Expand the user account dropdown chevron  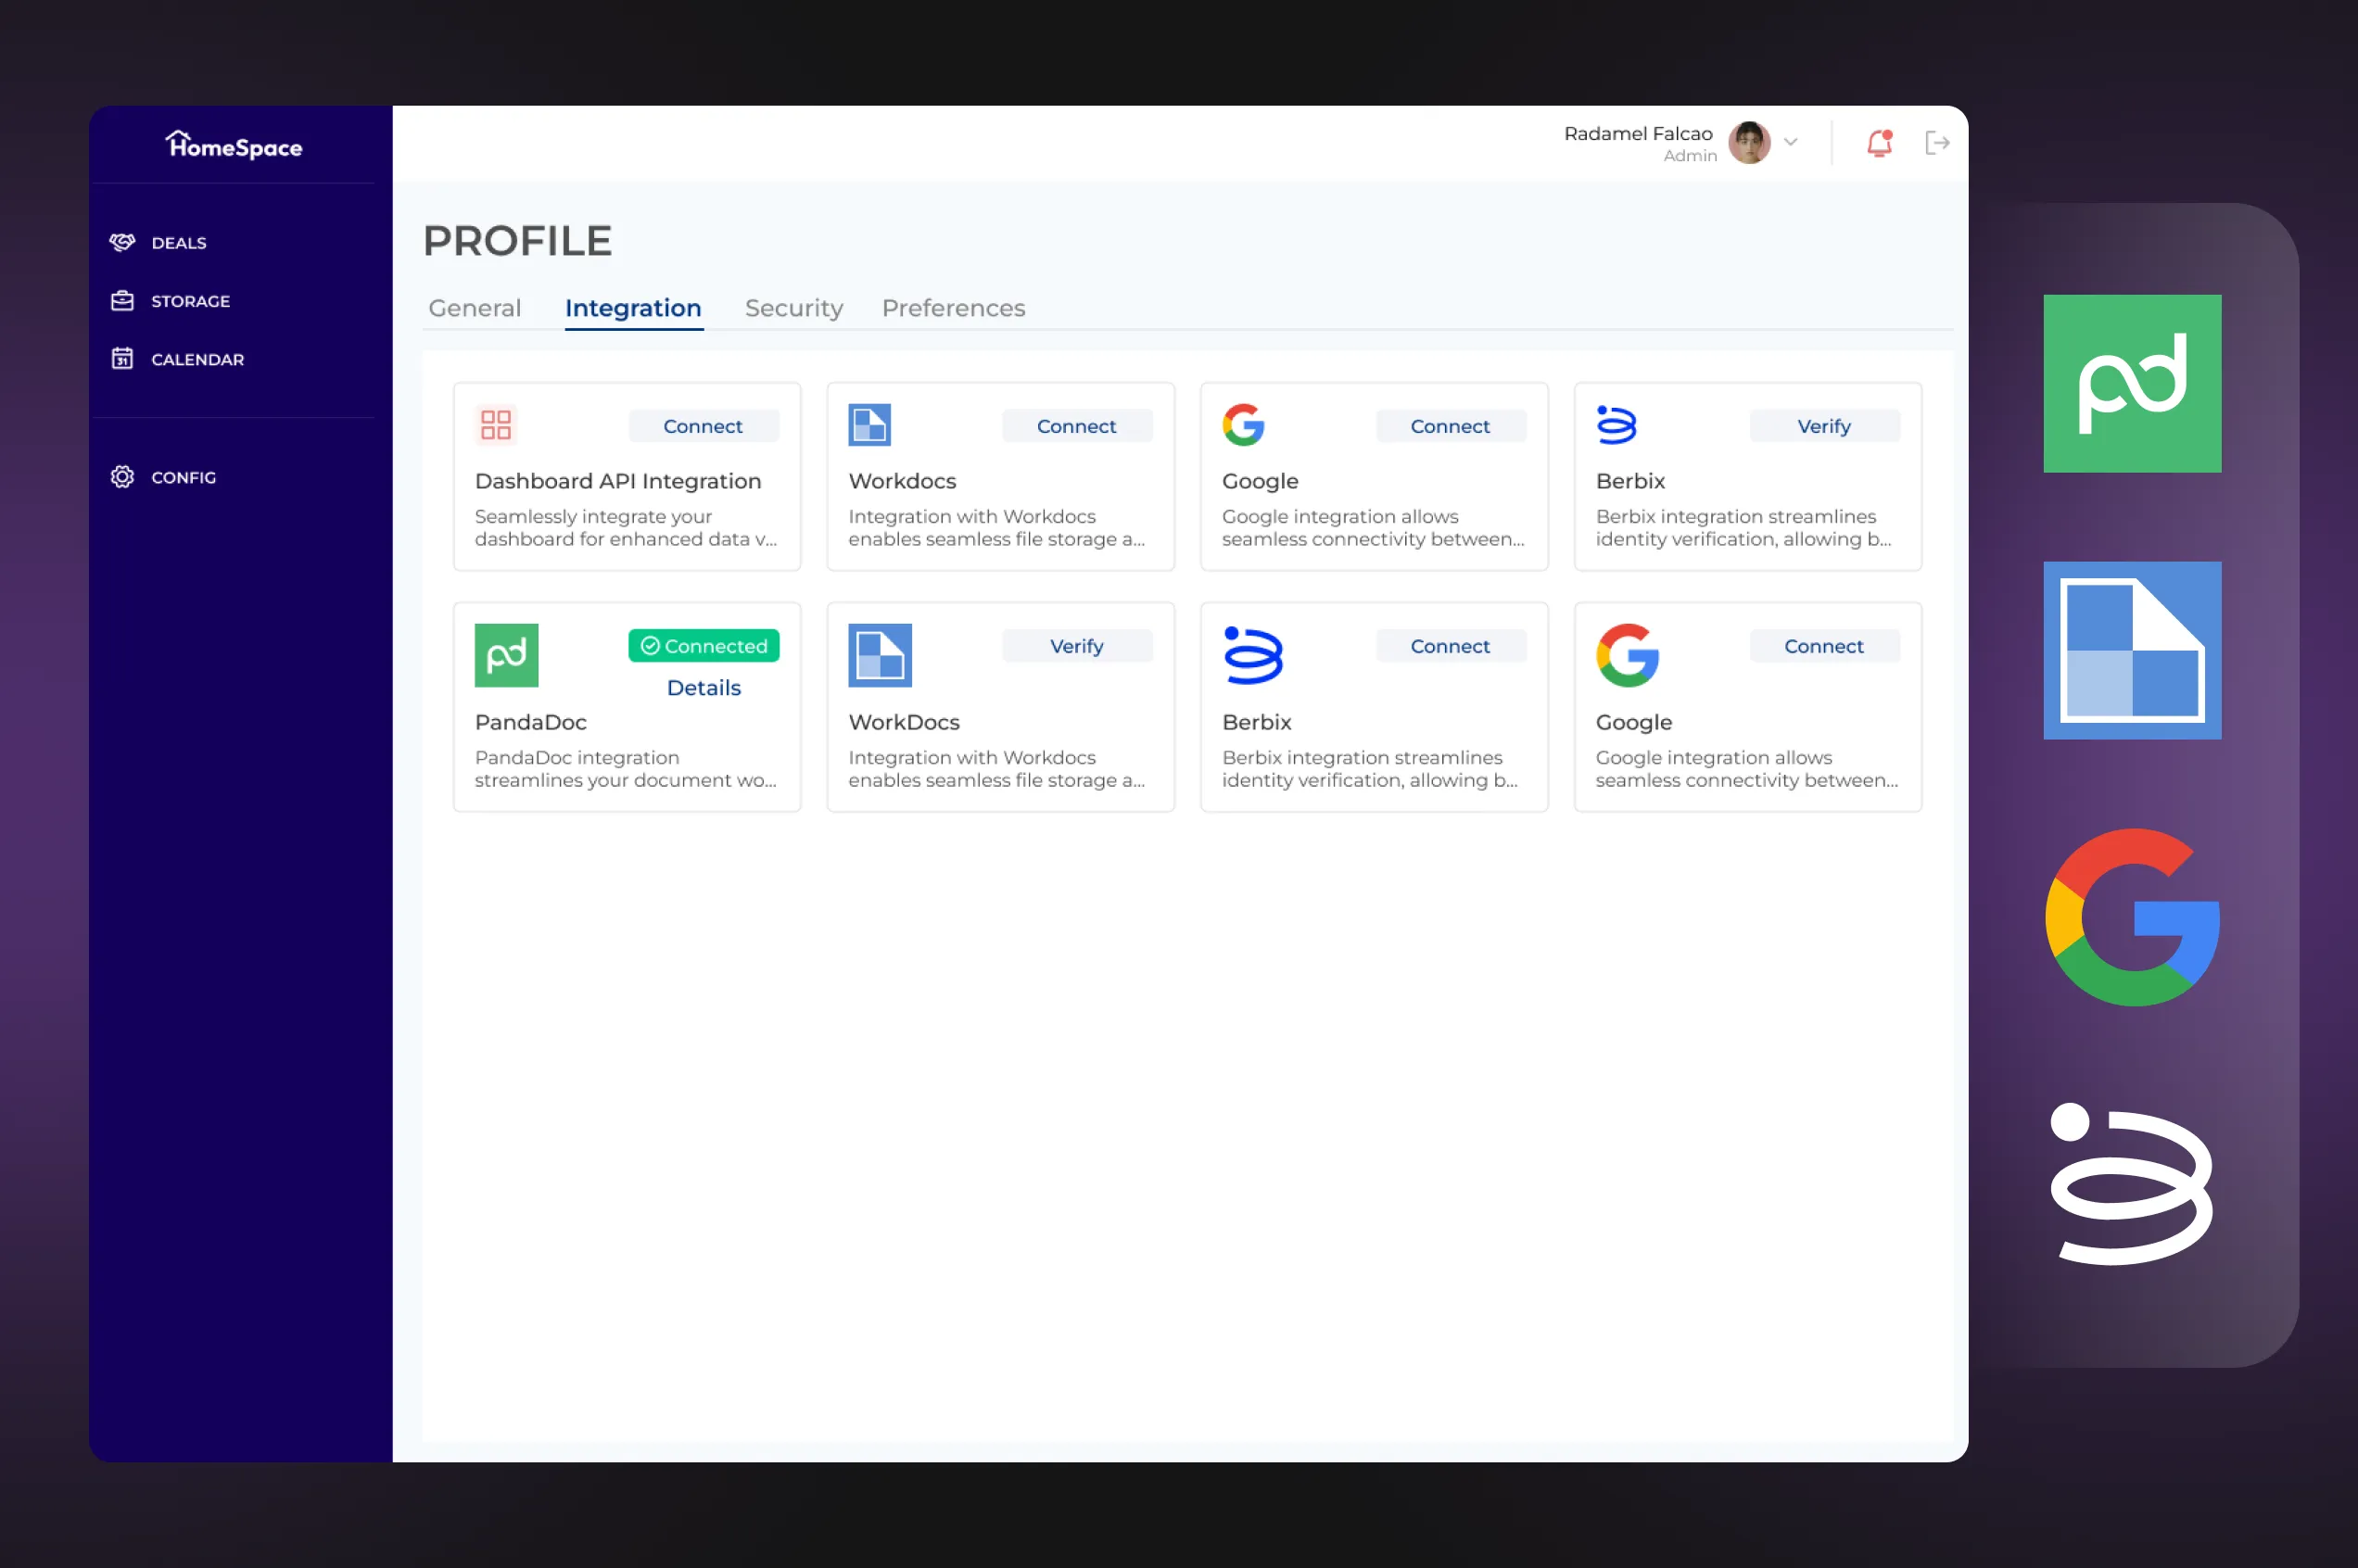click(1790, 142)
